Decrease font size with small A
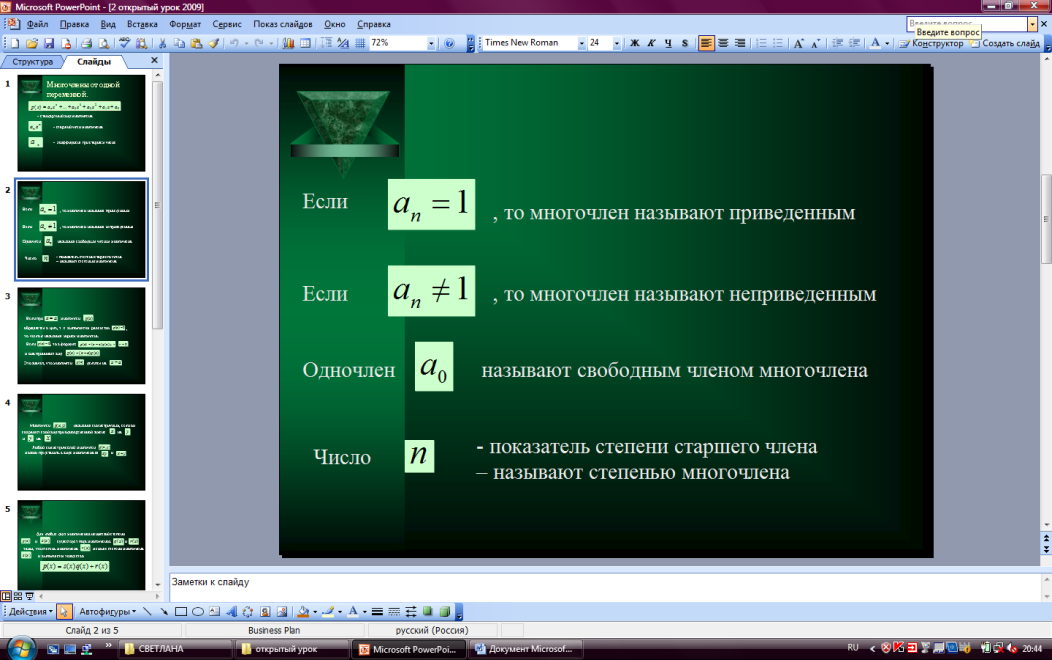 tap(815, 43)
